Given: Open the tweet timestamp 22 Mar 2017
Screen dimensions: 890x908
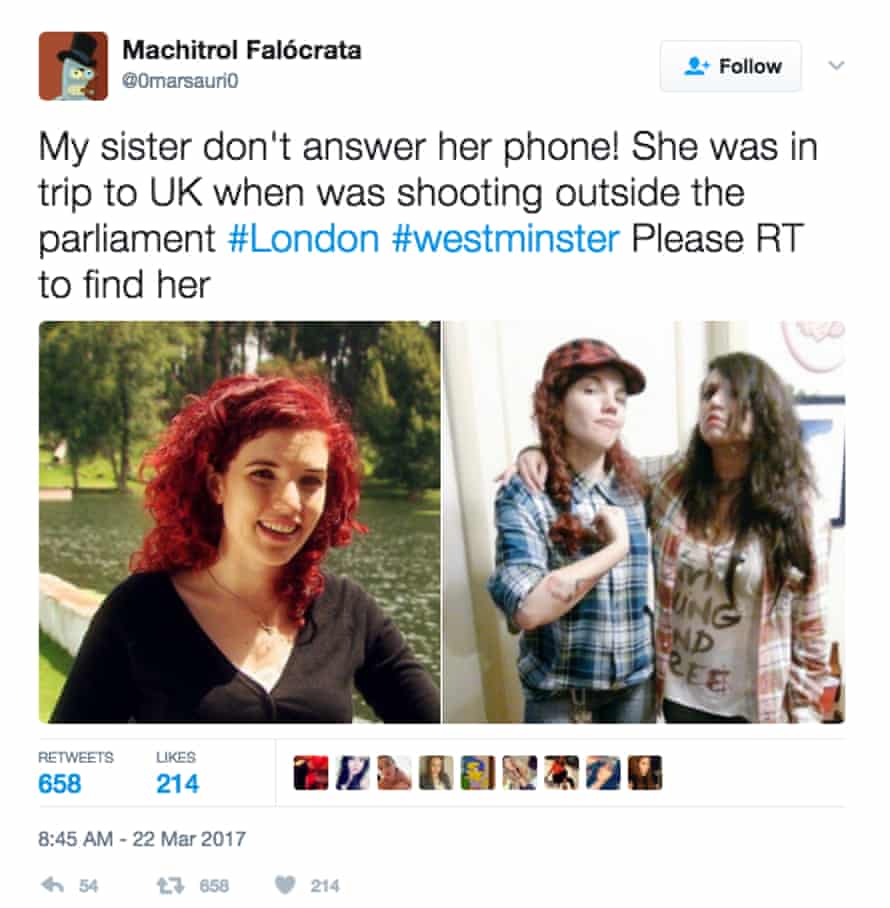Looking at the screenshot, I should pos(142,839).
